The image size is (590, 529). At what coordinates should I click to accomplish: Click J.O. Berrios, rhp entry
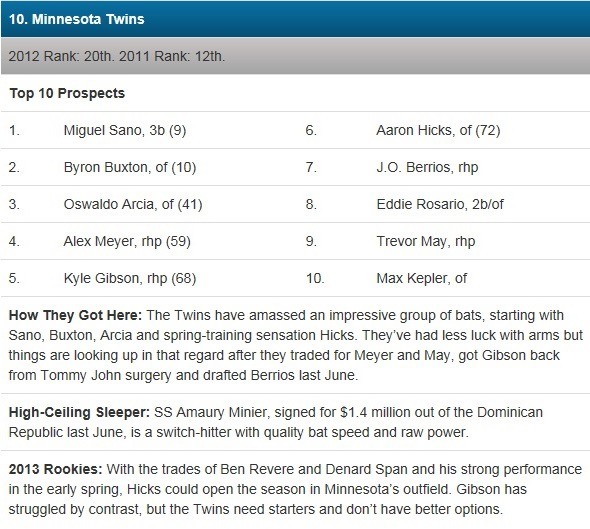(427, 167)
